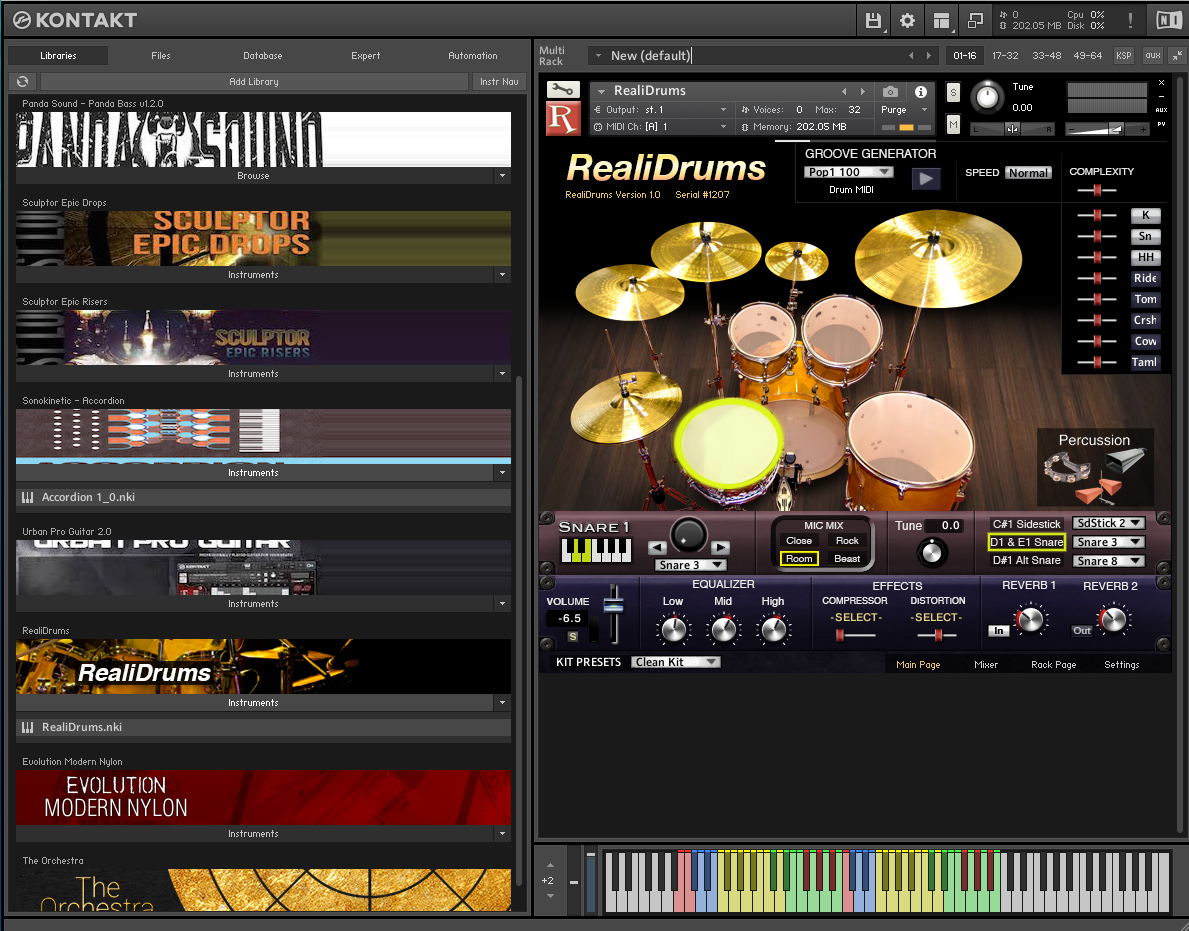Click the Add Library button
Screen dimensions: 1189x931
[254, 81]
